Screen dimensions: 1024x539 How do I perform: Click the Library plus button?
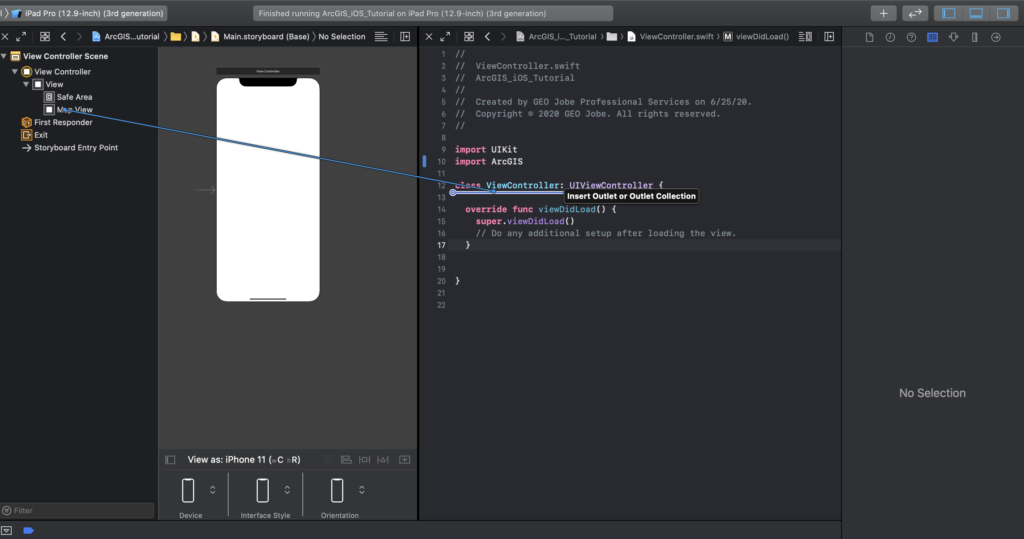click(x=883, y=13)
